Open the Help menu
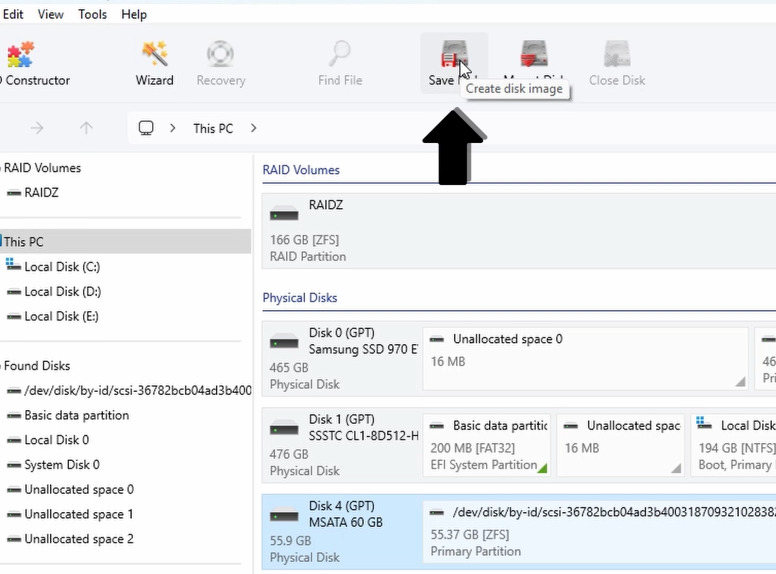The image size is (776, 574). pos(134,14)
